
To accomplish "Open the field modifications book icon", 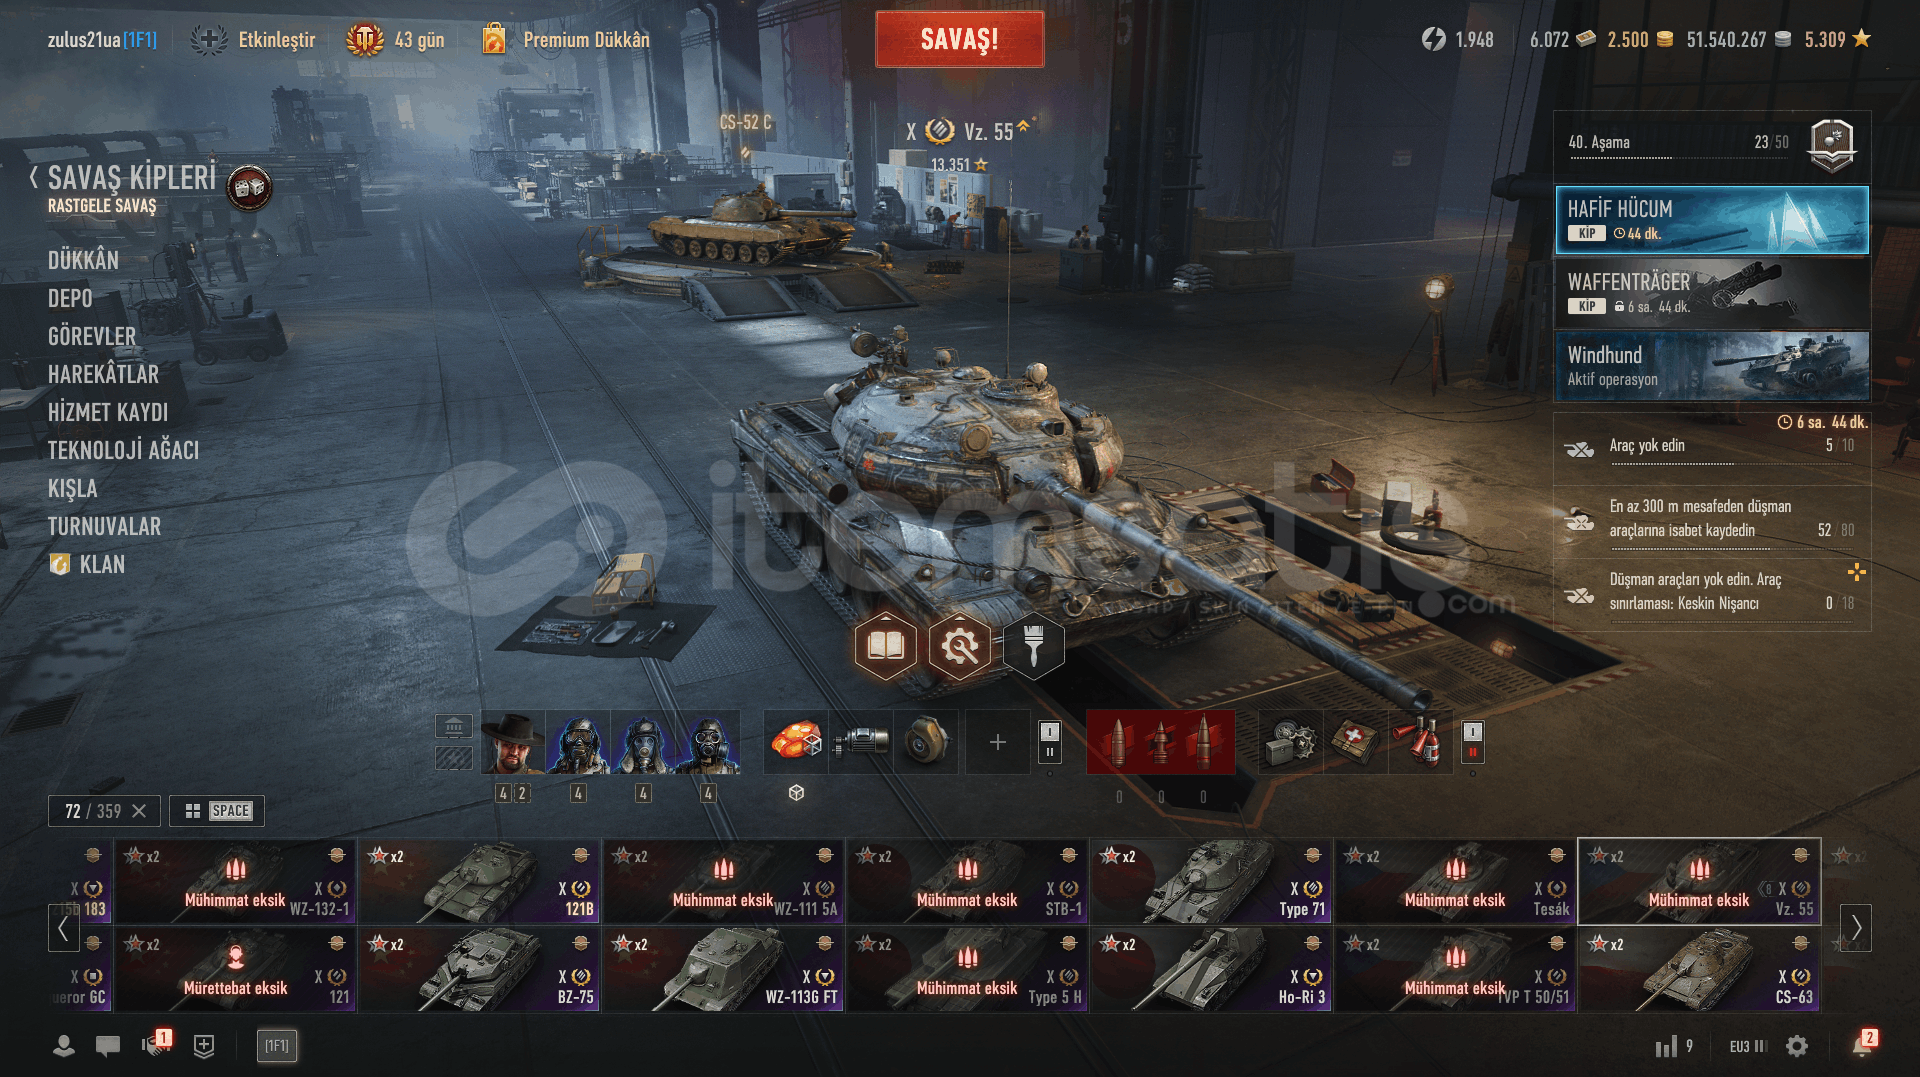I will 885,646.
